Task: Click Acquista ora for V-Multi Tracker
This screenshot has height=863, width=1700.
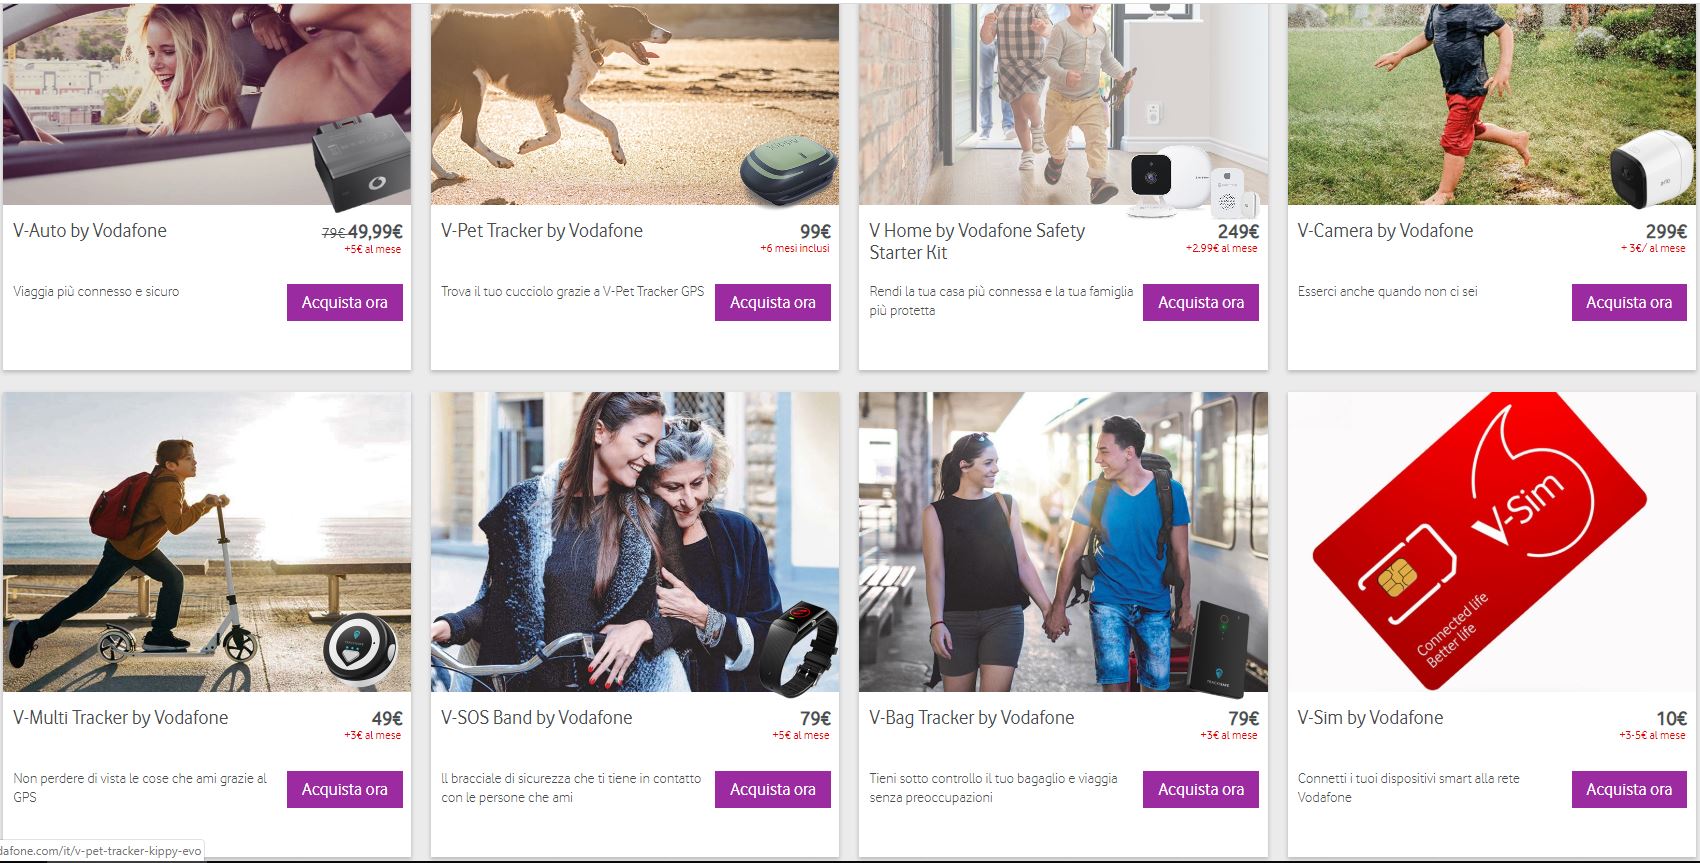Action: click(345, 789)
